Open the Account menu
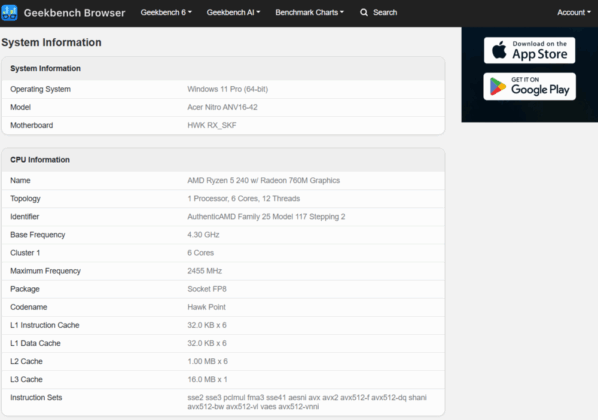The image size is (598, 420). [x=574, y=13]
